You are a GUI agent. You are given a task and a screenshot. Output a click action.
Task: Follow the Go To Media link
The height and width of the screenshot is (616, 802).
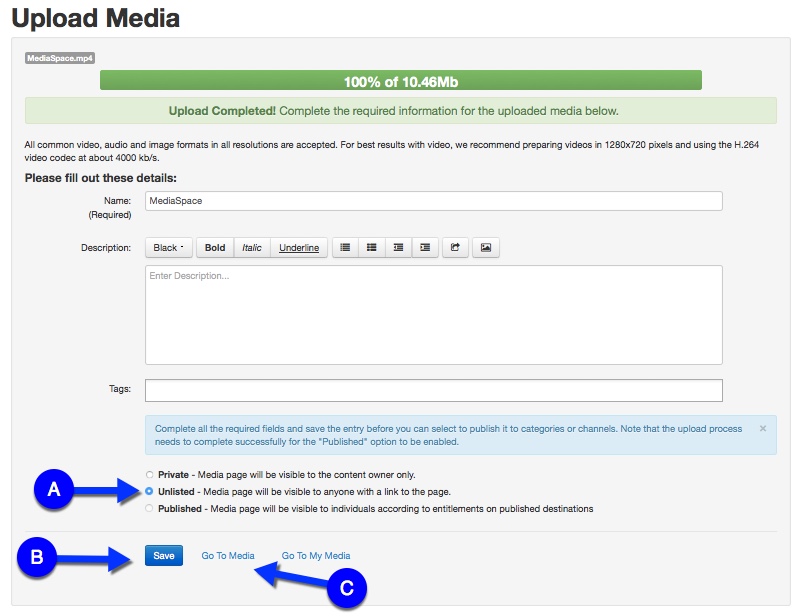coord(228,556)
